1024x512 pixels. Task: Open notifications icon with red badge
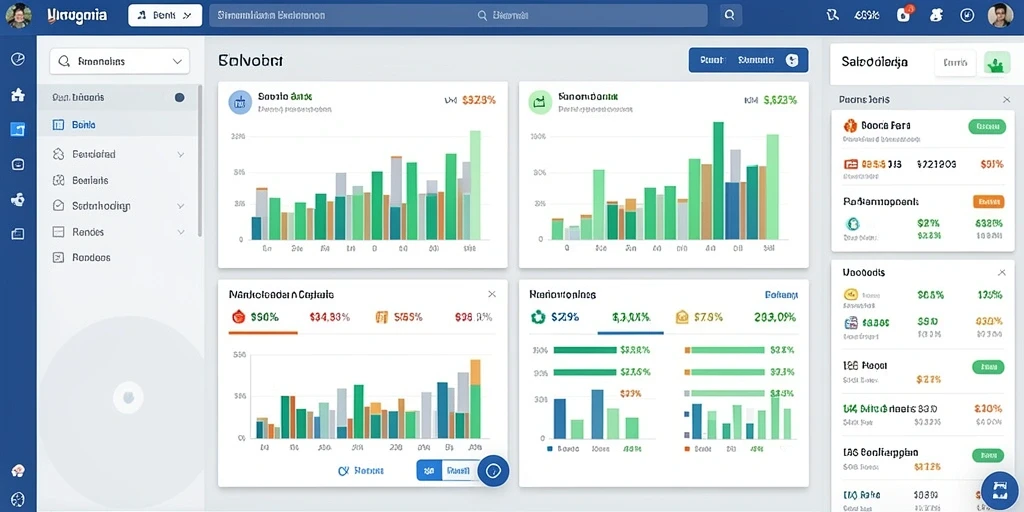click(x=904, y=15)
